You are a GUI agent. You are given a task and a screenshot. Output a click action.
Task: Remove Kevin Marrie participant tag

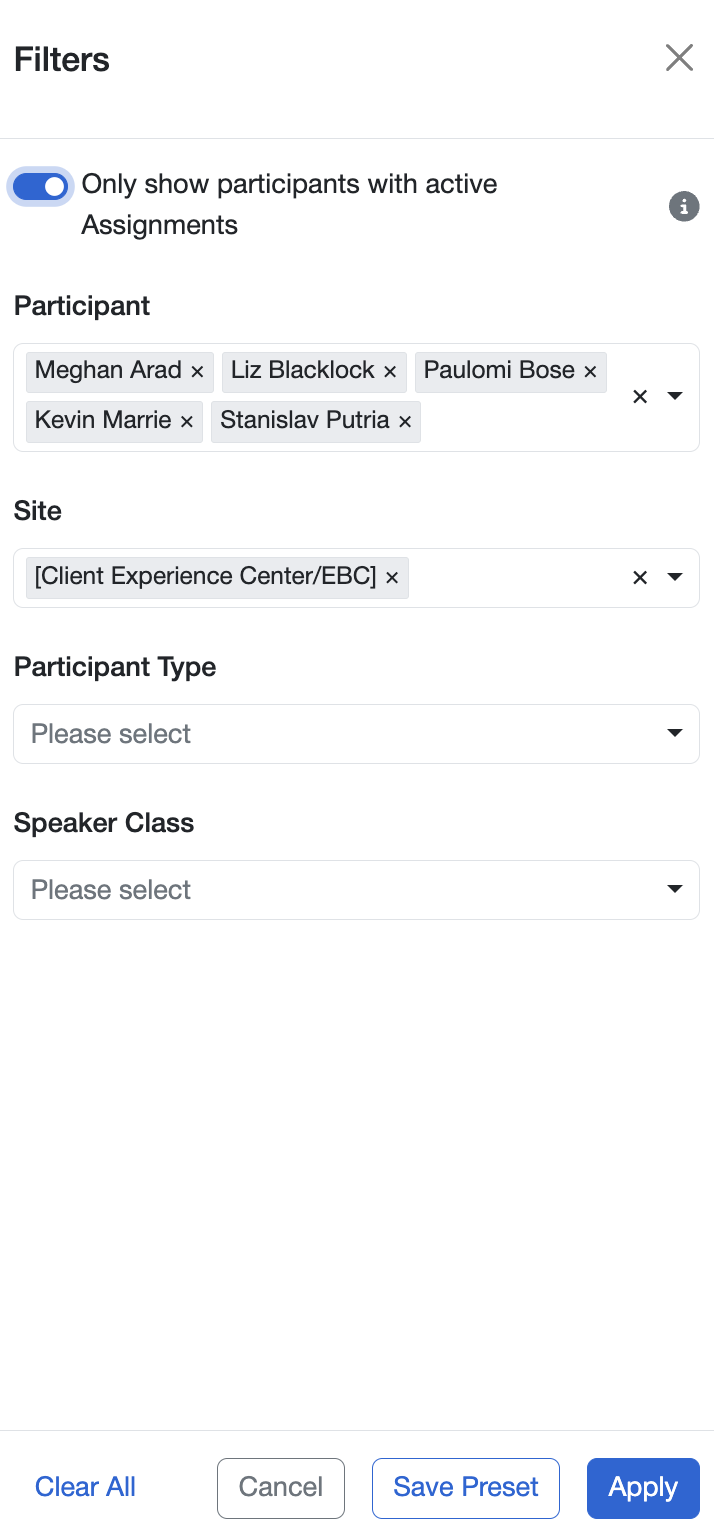(186, 422)
